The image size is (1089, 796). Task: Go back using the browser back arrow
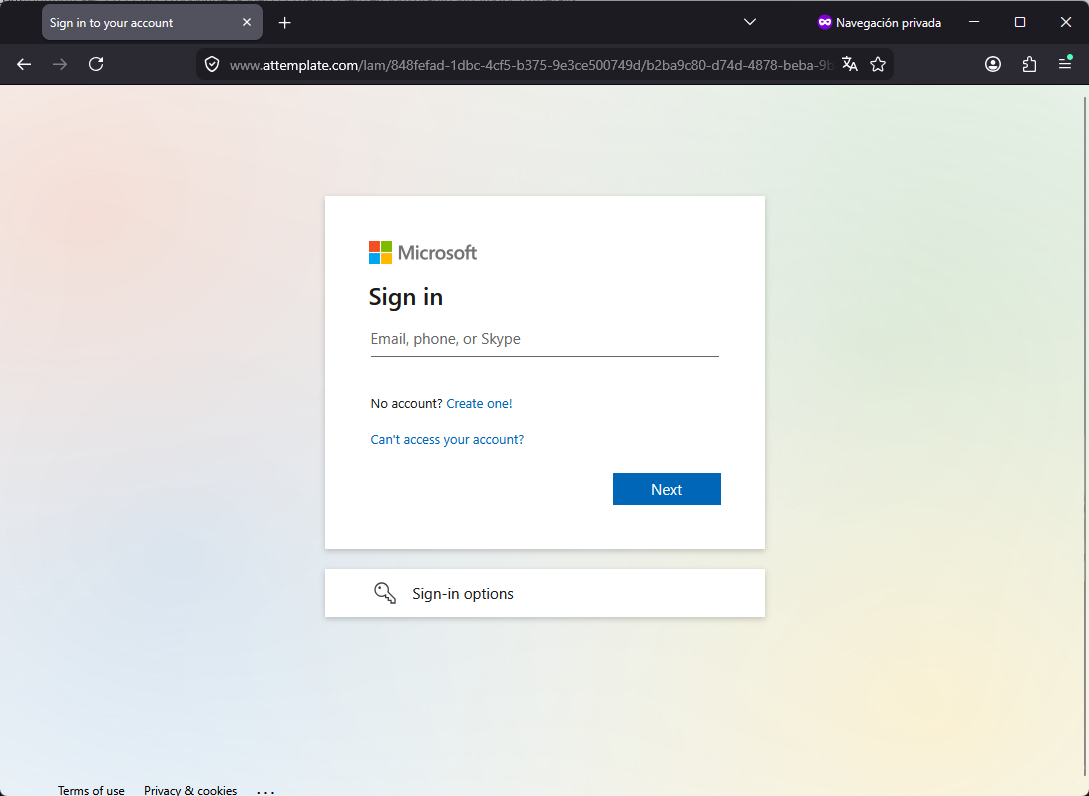point(24,65)
